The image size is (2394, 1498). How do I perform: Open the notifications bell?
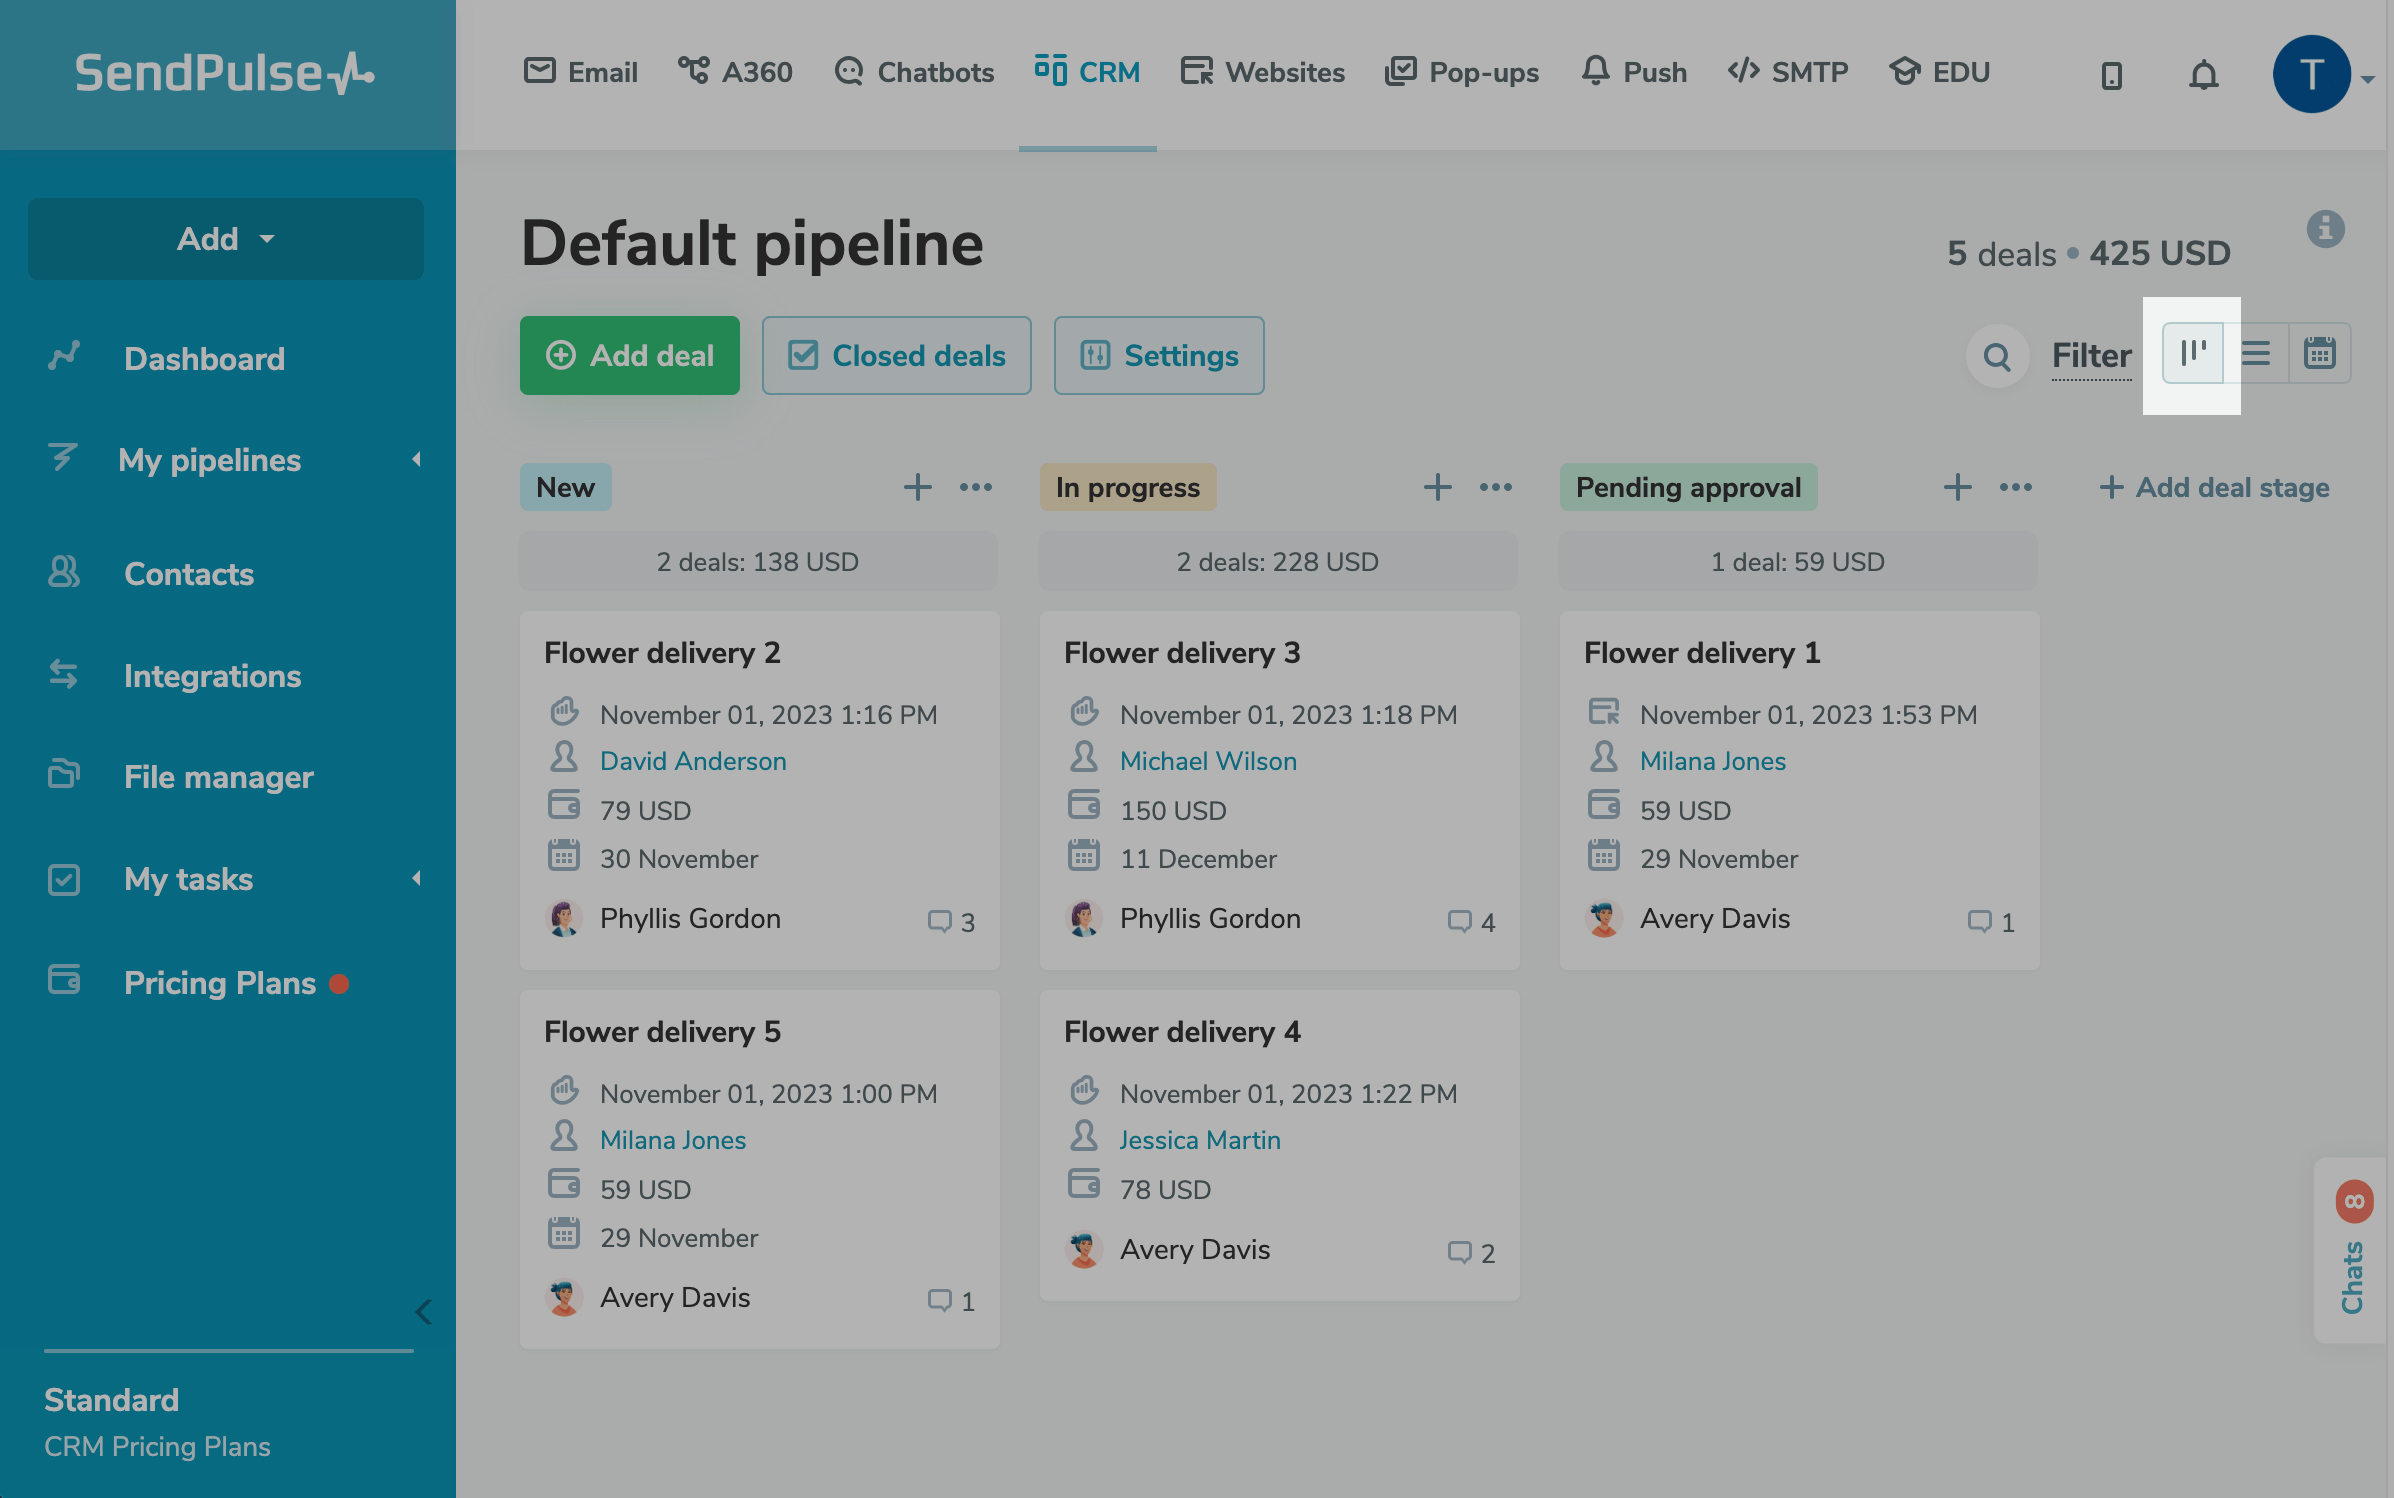2203,75
